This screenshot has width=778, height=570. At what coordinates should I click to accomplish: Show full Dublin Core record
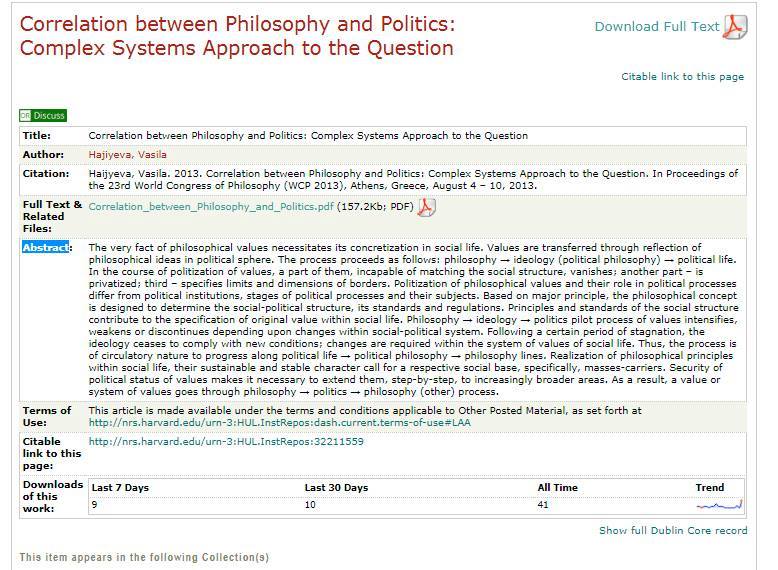coord(673,530)
